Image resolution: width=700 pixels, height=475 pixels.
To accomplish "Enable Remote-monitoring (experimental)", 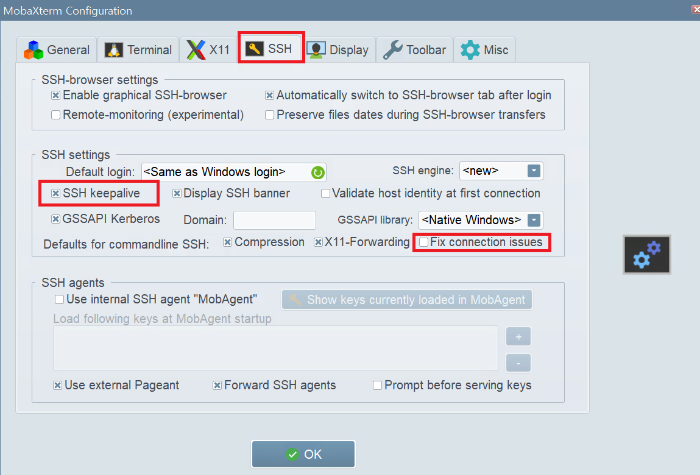I will (55, 115).
